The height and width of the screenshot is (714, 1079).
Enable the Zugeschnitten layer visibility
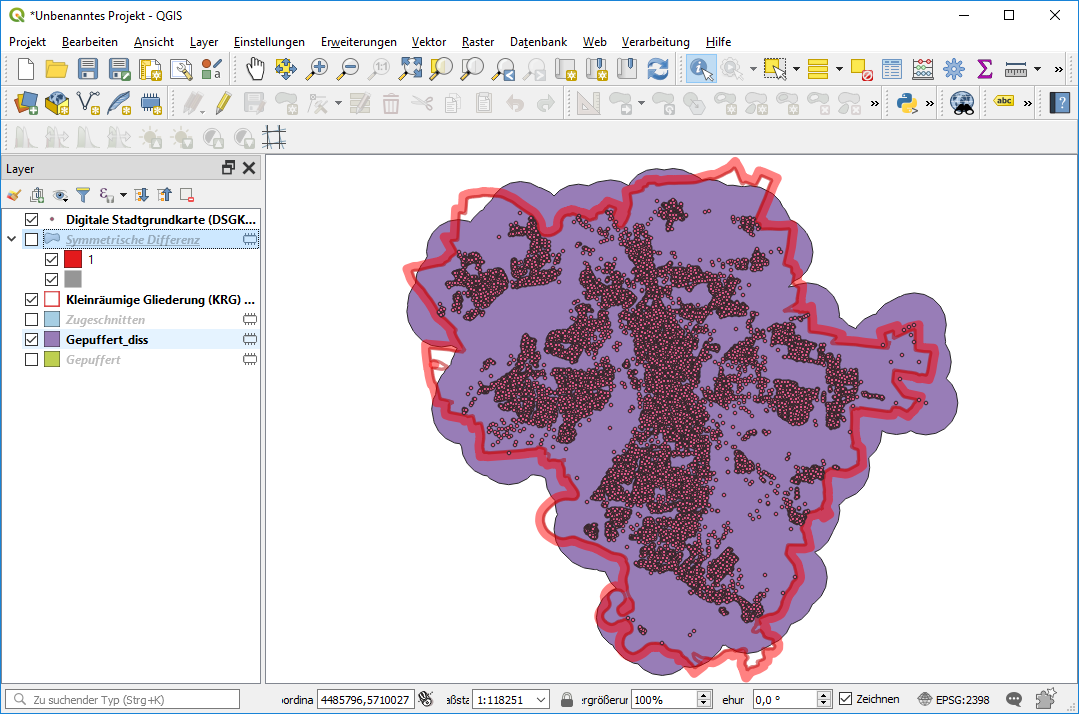coord(31,320)
